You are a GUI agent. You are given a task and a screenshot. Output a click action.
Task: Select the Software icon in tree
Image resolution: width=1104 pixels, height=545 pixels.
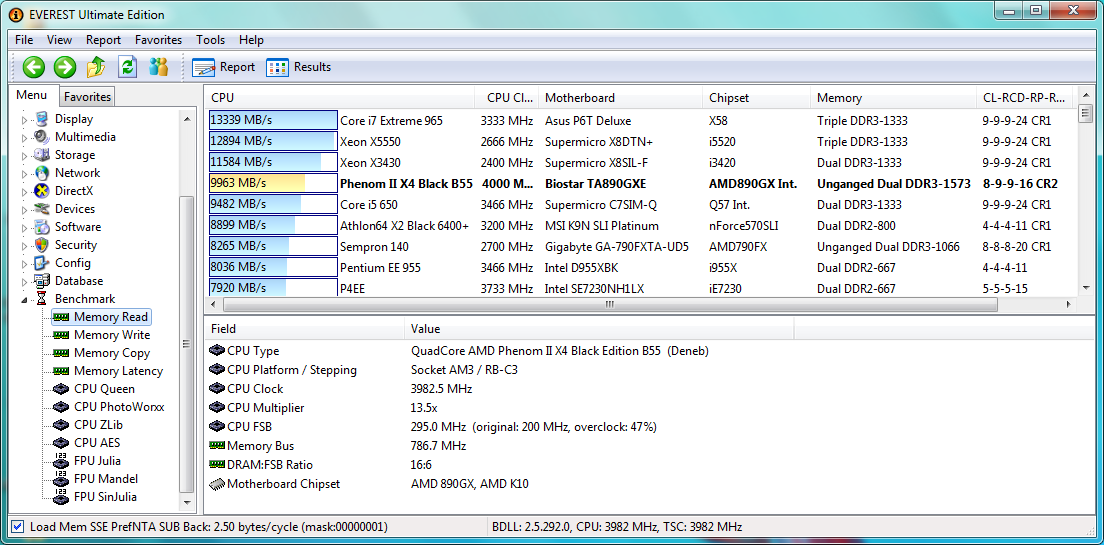coord(42,227)
